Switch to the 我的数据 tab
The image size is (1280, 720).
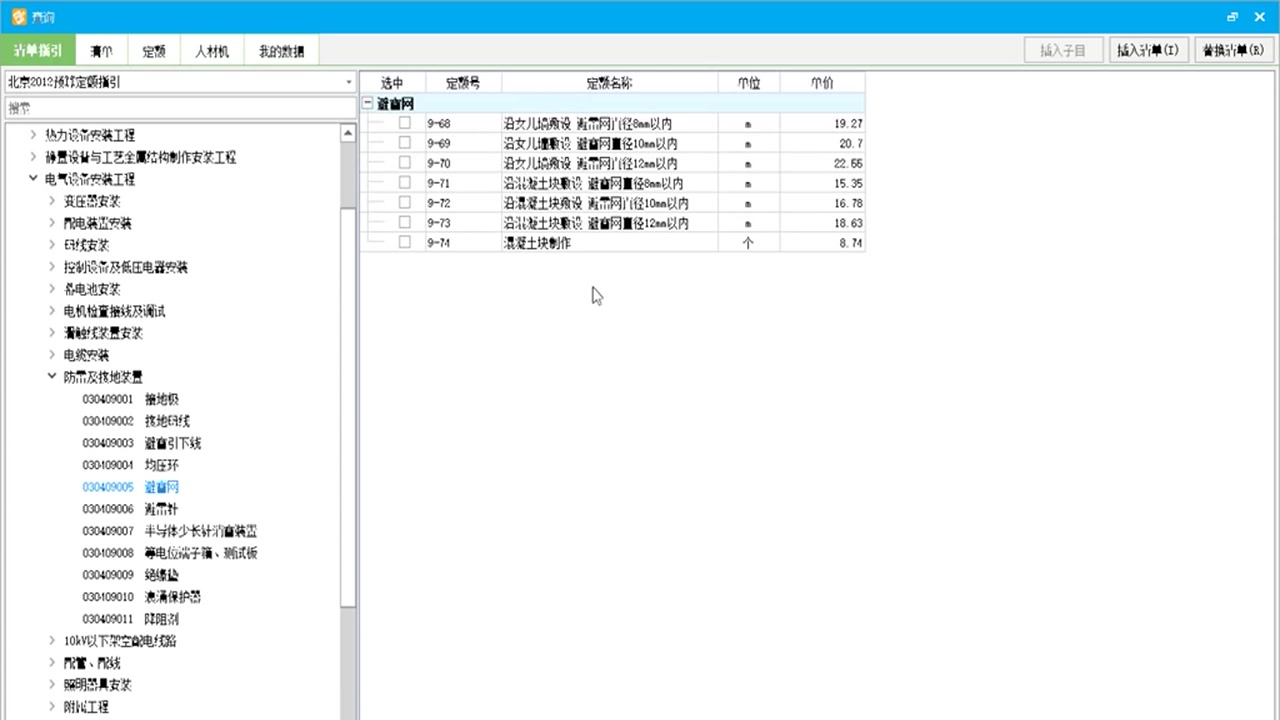coord(281,51)
